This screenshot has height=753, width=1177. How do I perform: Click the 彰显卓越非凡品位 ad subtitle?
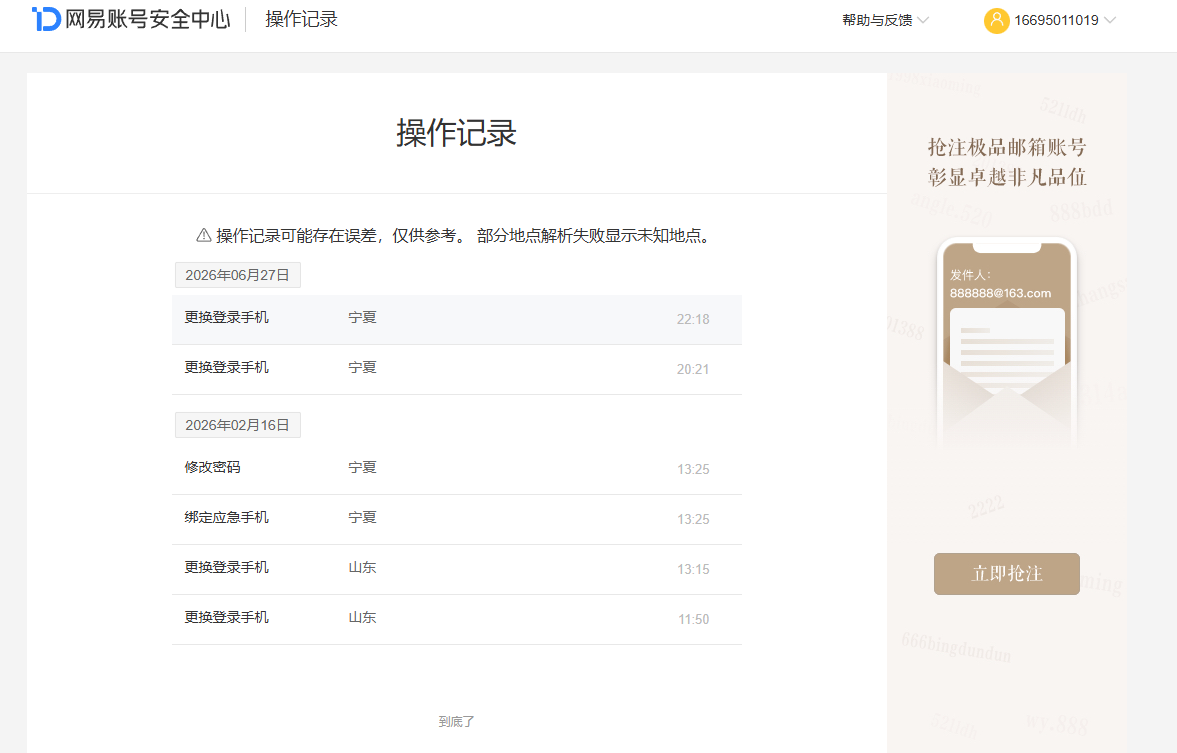(x=1007, y=177)
